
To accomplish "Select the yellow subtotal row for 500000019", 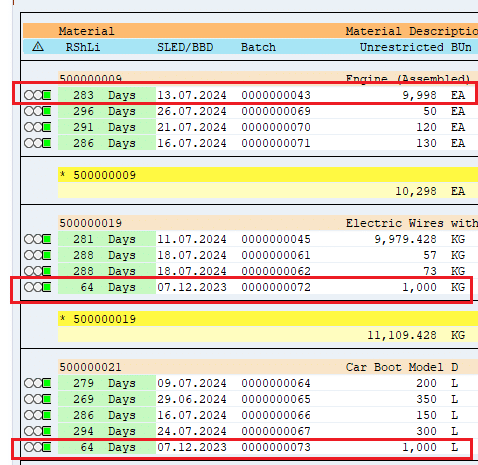I will click(x=268, y=319).
